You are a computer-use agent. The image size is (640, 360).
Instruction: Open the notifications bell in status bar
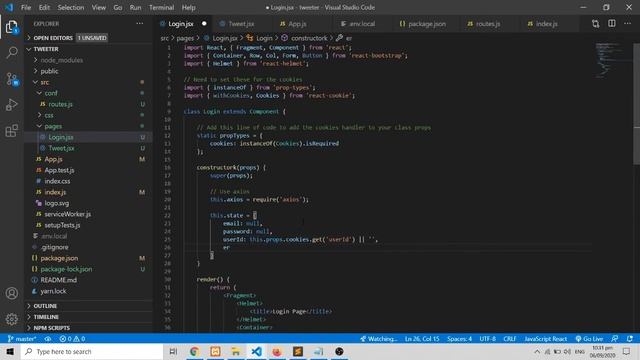(x=630, y=339)
